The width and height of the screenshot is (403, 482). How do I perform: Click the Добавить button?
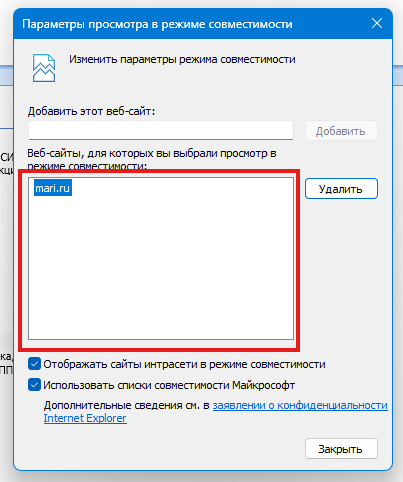341,131
